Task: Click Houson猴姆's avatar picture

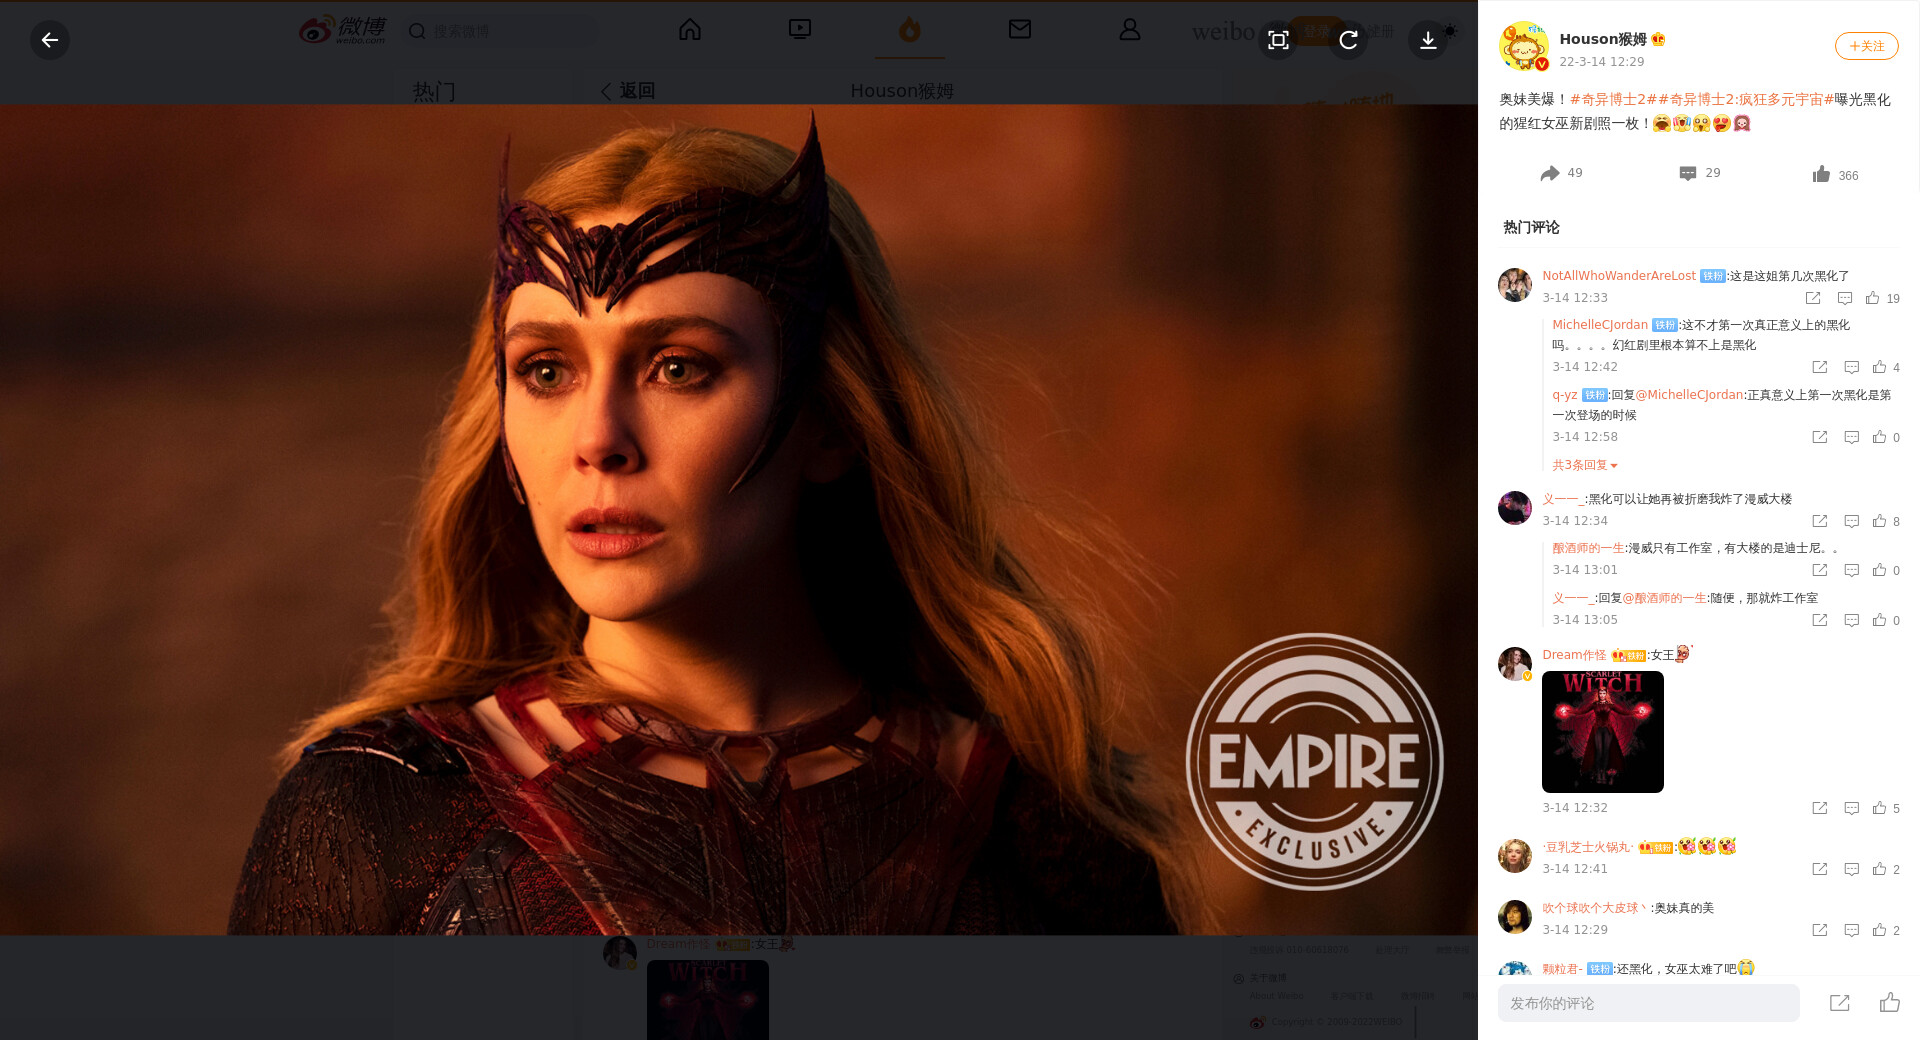Action: click(1523, 46)
